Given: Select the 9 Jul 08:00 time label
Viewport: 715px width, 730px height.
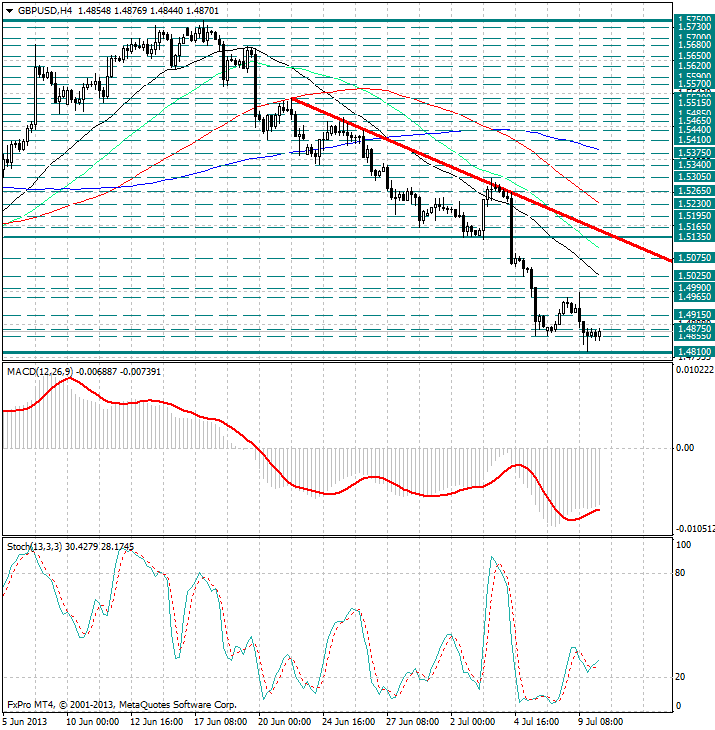Looking at the screenshot, I should pos(600,722).
